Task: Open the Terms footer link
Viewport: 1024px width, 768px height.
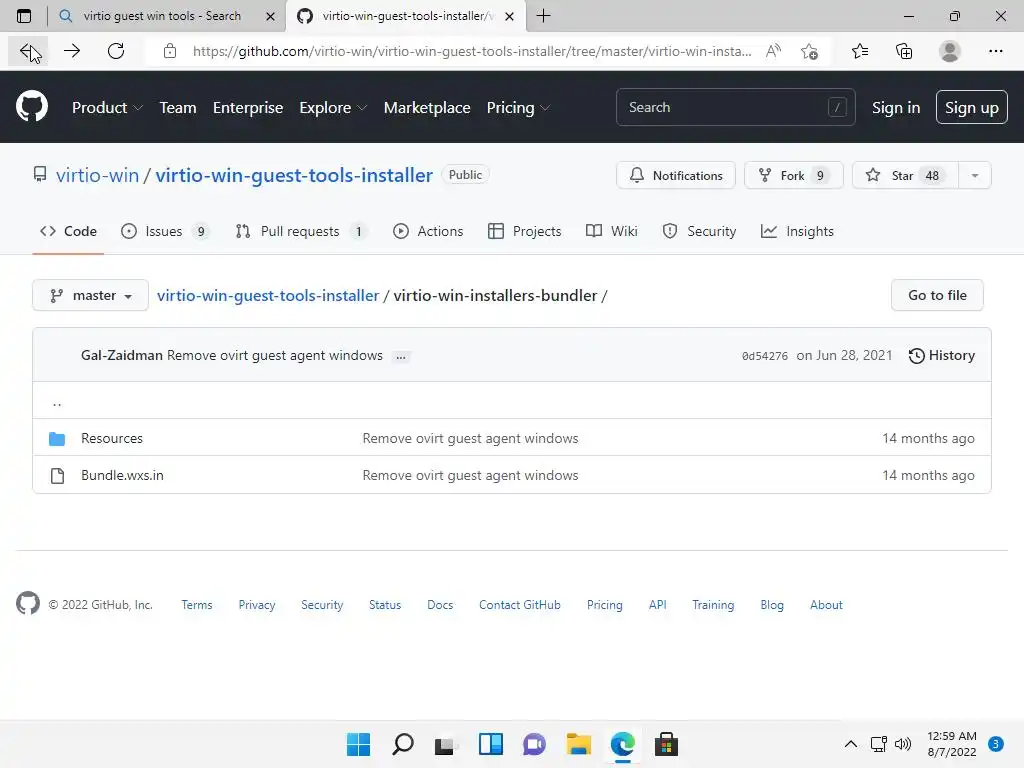Action: 197,605
